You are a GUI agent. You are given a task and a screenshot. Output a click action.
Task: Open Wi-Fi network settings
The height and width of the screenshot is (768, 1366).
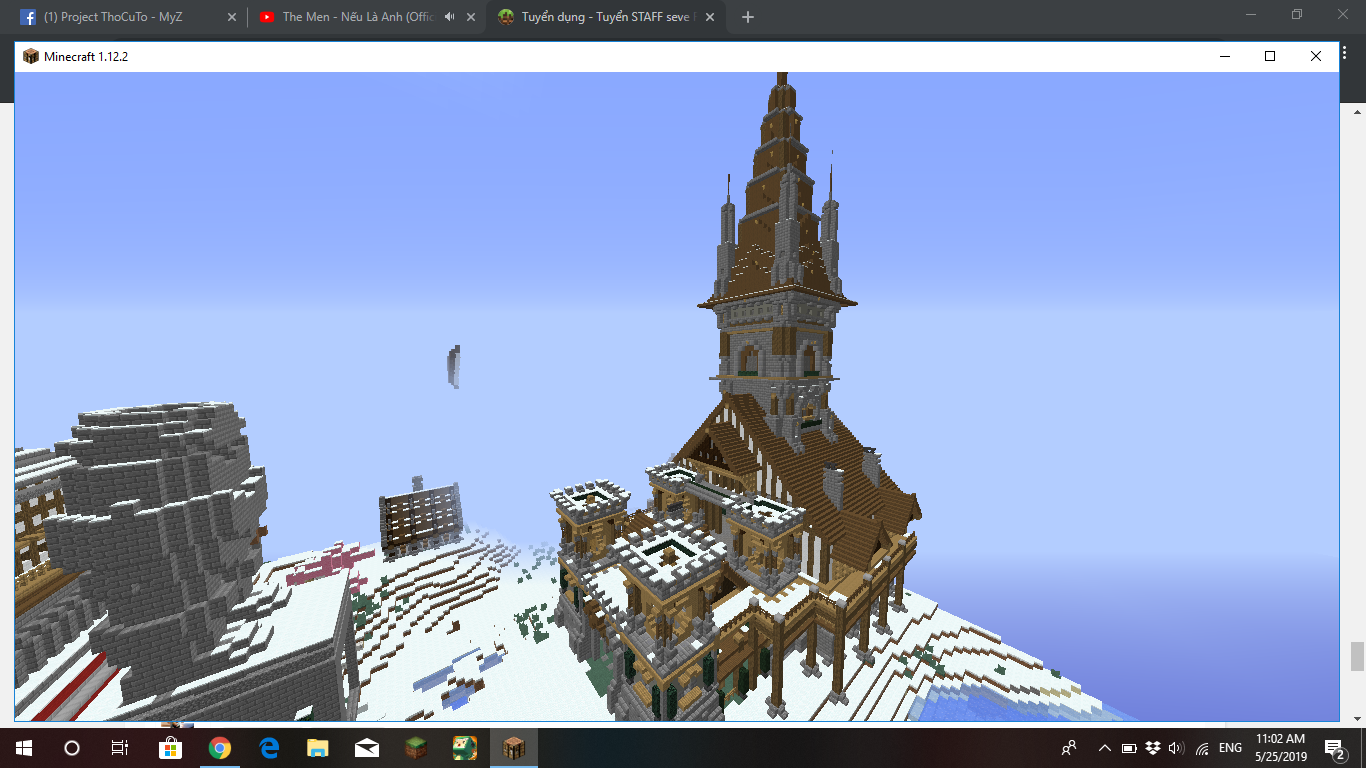tap(1201, 748)
